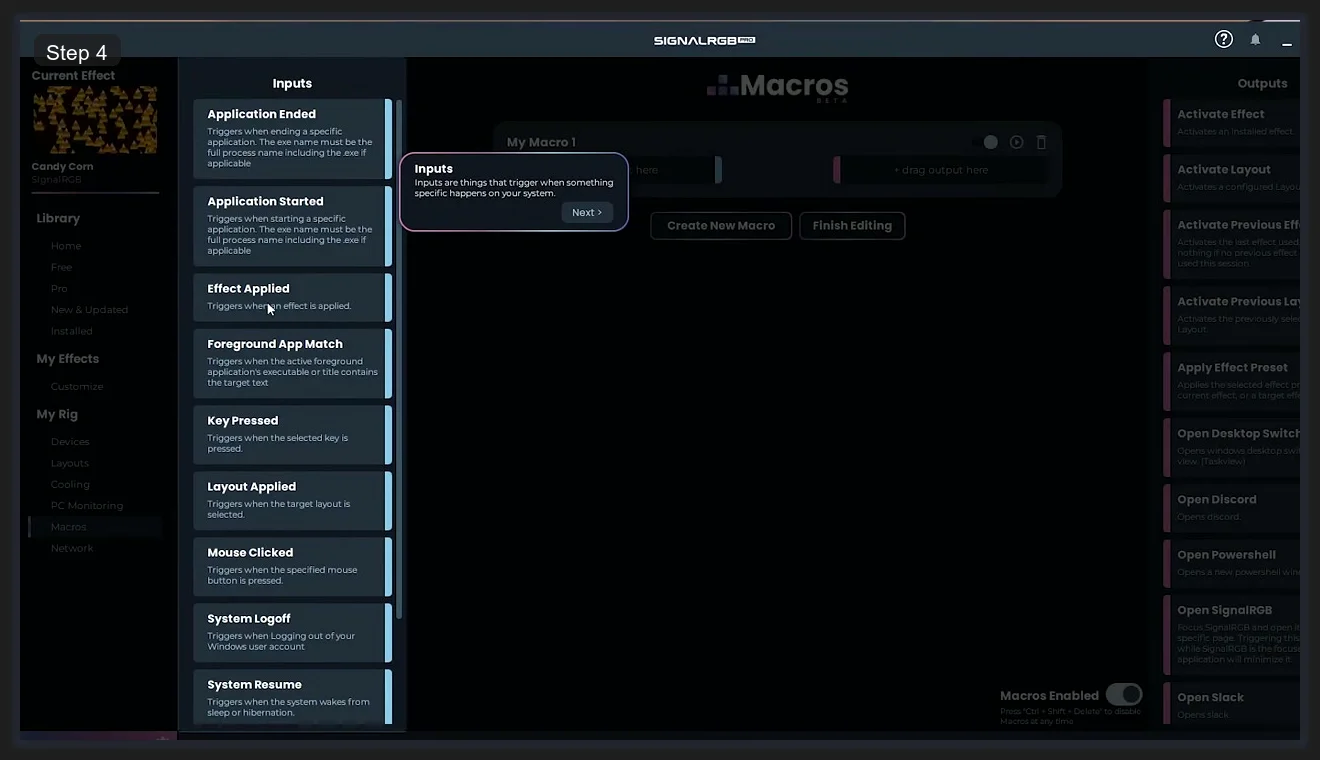The height and width of the screenshot is (760, 1320).
Task: Click Finish Editing
Action: coord(852,225)
